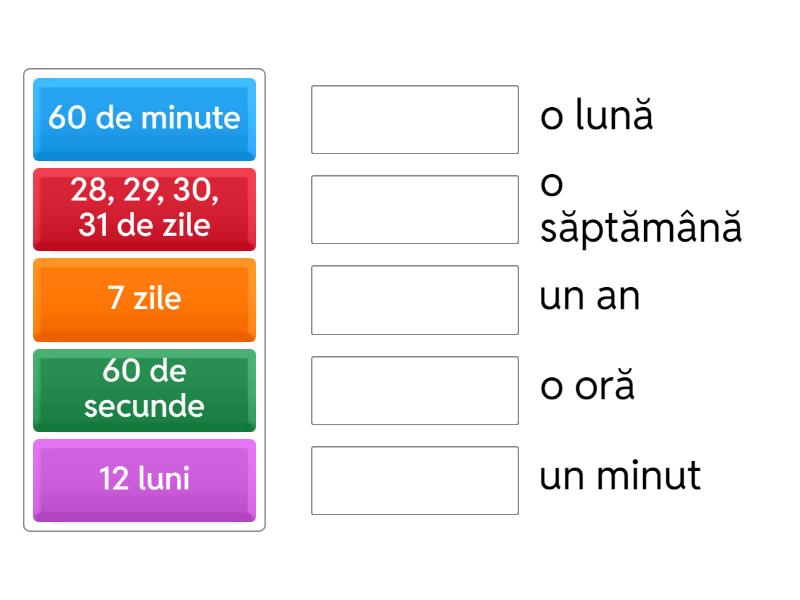Choose the "60 de secunde" tile
This screenshot has height=600, width=800.
click(x=144, y=389)
